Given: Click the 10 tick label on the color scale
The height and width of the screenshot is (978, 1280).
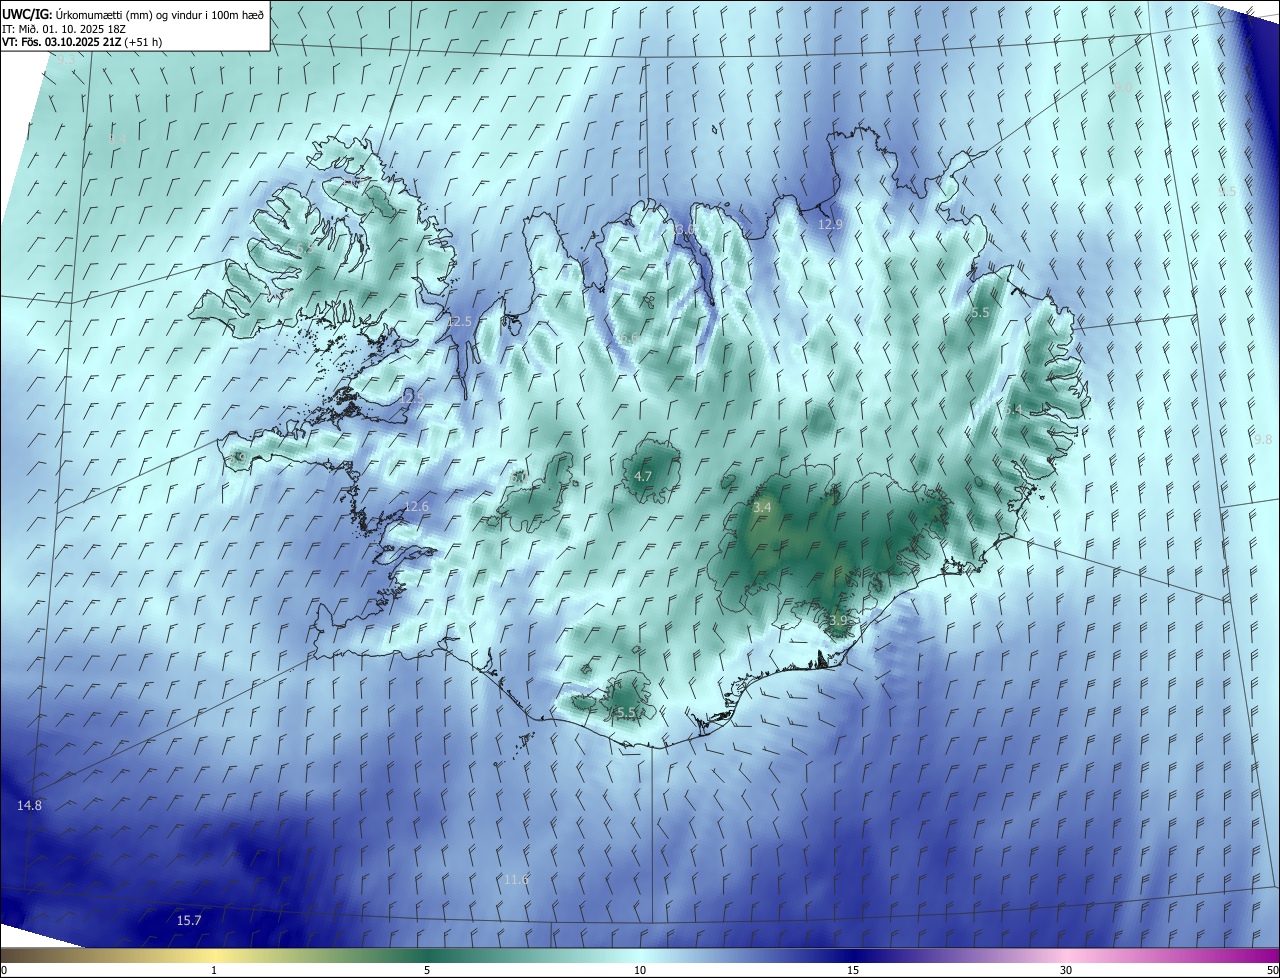Looking at the screenshot, I should 640,970.
